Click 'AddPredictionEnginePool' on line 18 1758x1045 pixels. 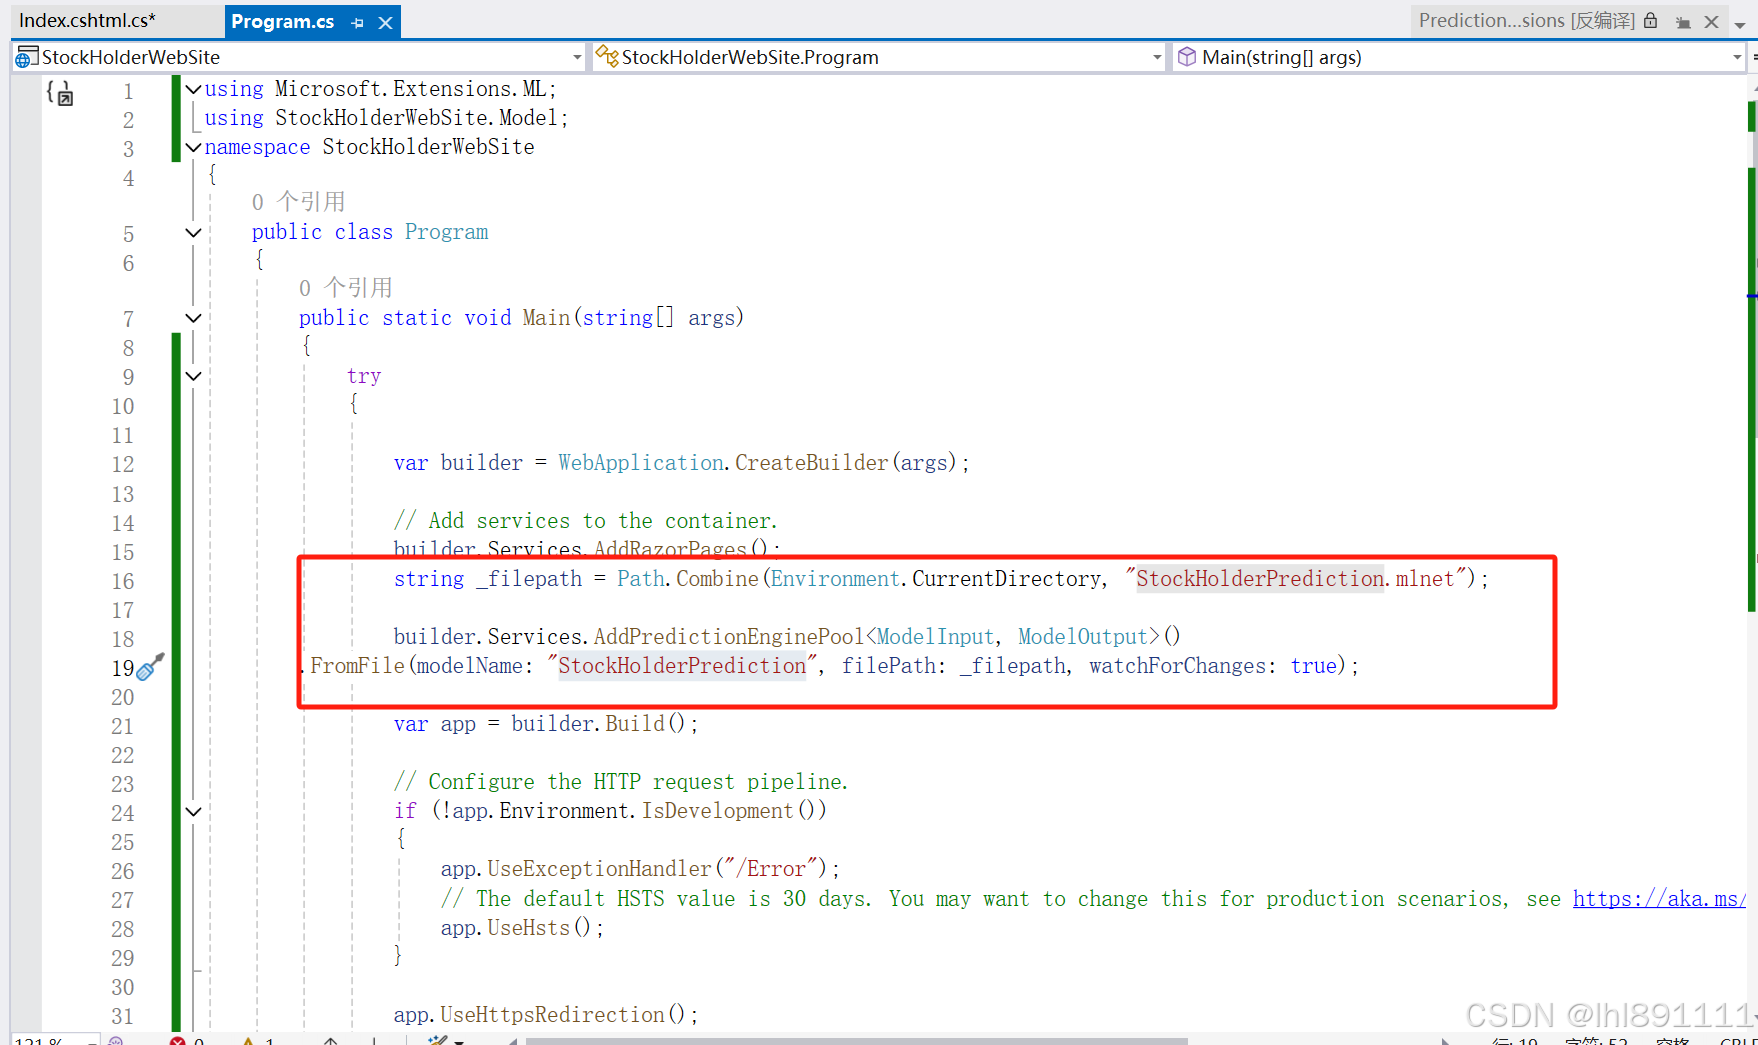coord(729,637)
